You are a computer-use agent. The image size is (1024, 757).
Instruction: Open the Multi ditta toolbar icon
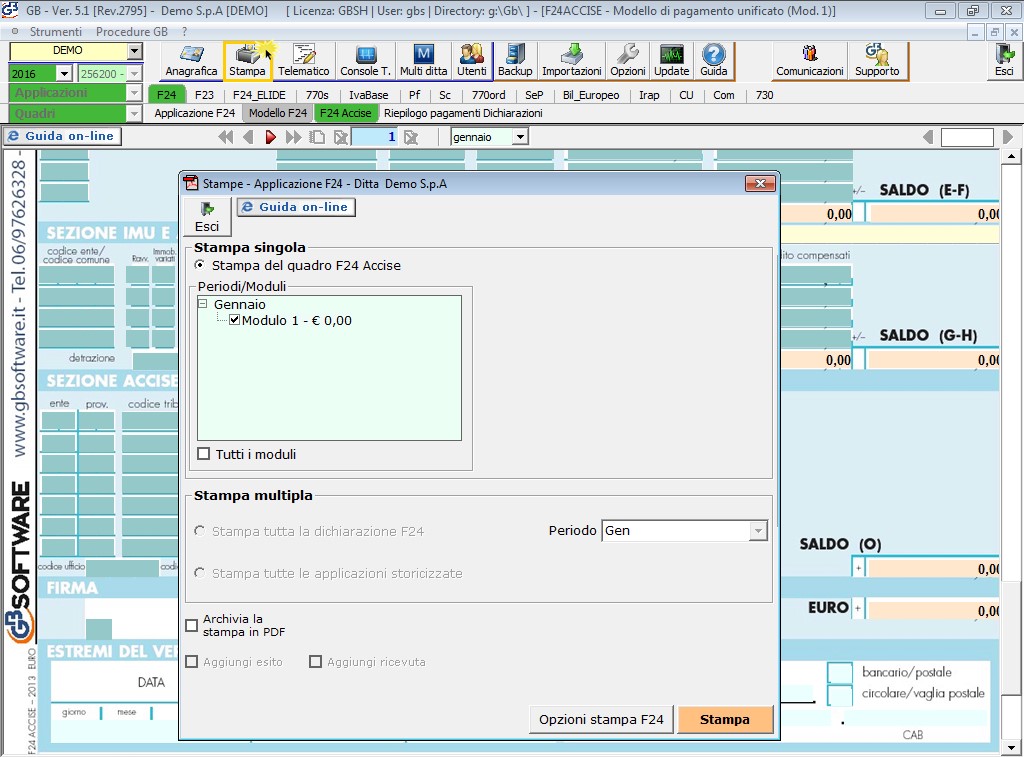[423, 61]
